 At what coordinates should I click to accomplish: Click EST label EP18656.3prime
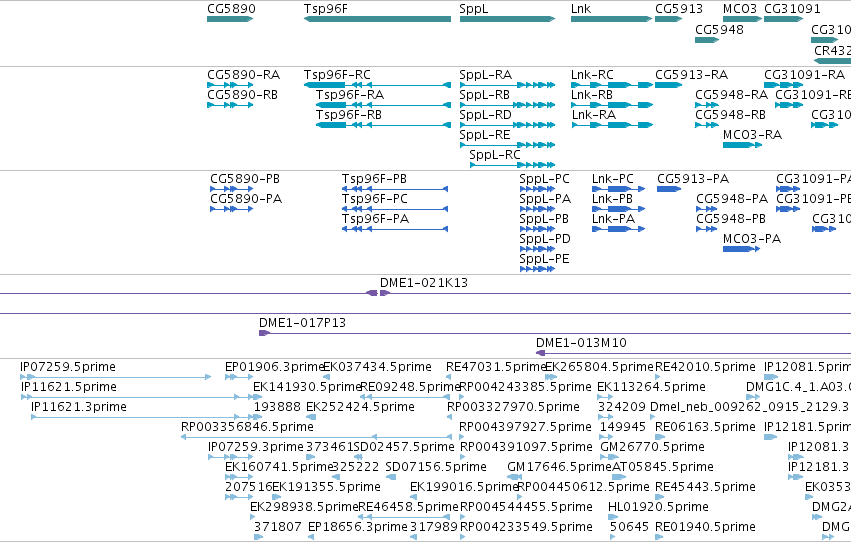point(357,527)
